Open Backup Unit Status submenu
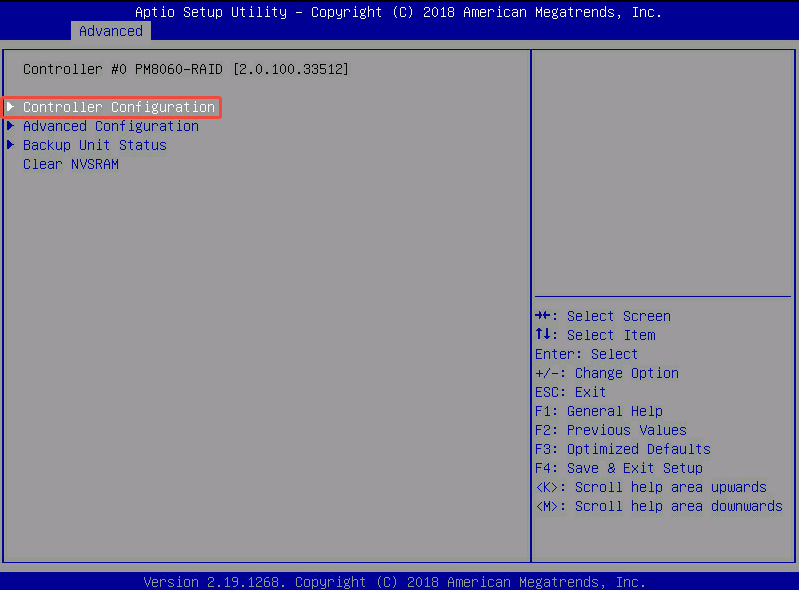 pyautogui.click(x=95, y=145)
